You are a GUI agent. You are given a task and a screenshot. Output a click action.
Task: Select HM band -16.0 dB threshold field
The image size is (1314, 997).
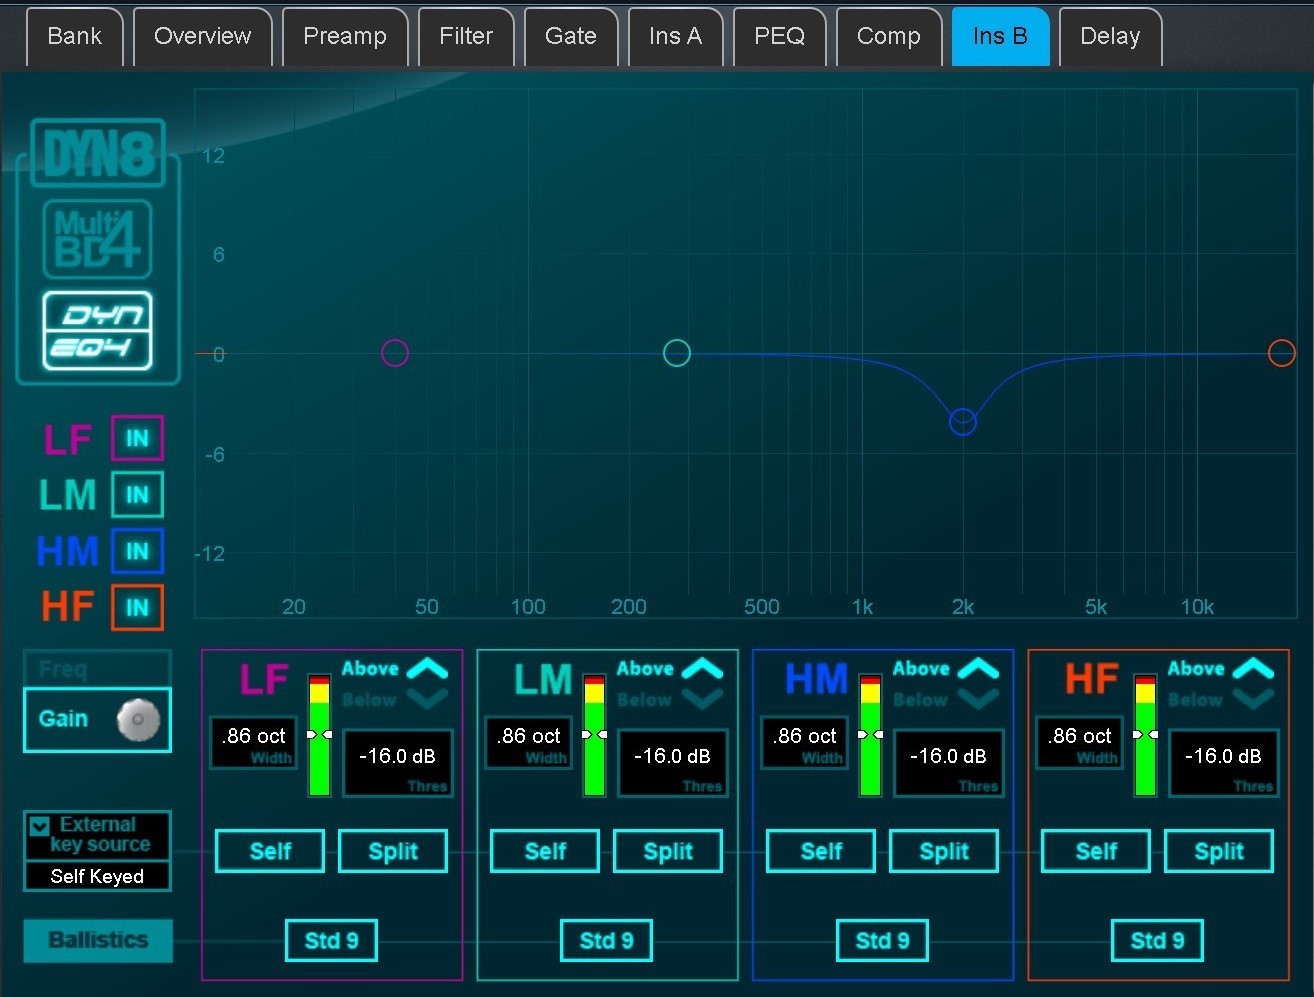949,763
